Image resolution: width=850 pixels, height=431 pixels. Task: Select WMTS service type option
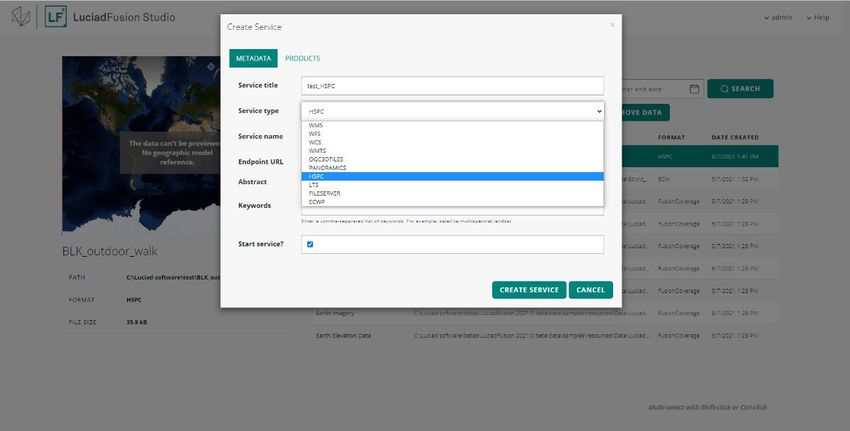[x=452, y=151]
